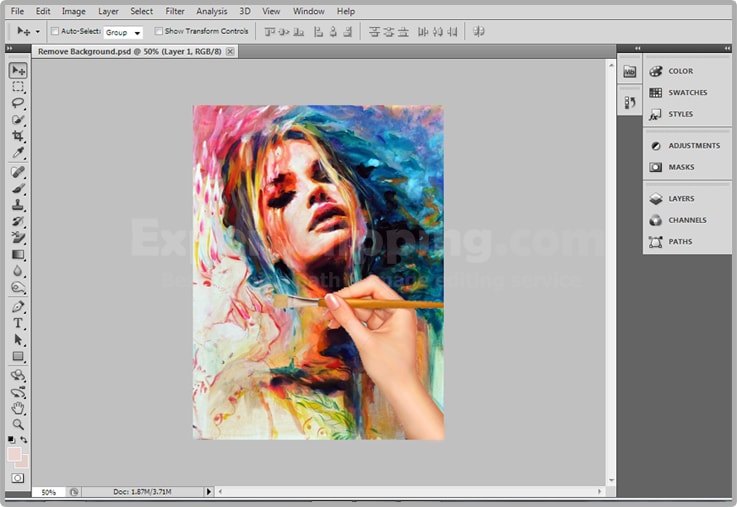Select the Crop tool
This screenshot has width=737, height=507.
point(18,136)
